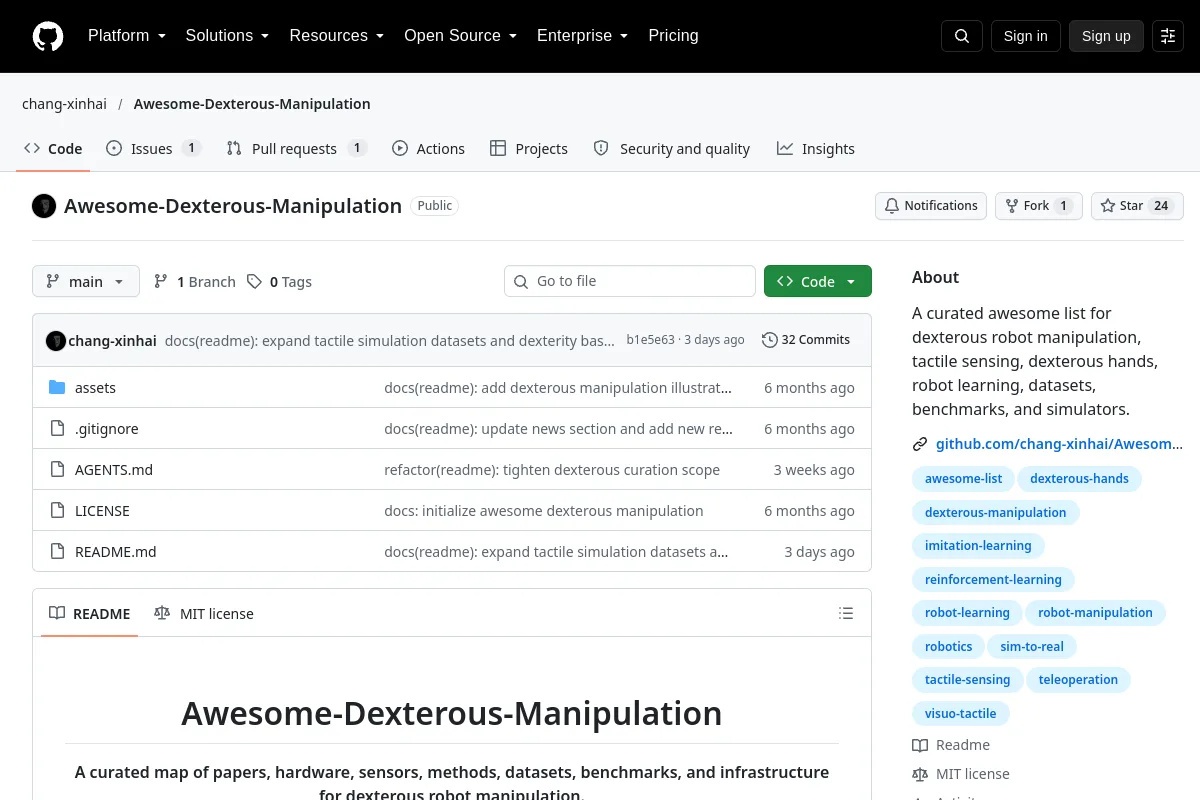Select the awesome-list topic tag
The image size is (1200, 800).
coord(963,479)
